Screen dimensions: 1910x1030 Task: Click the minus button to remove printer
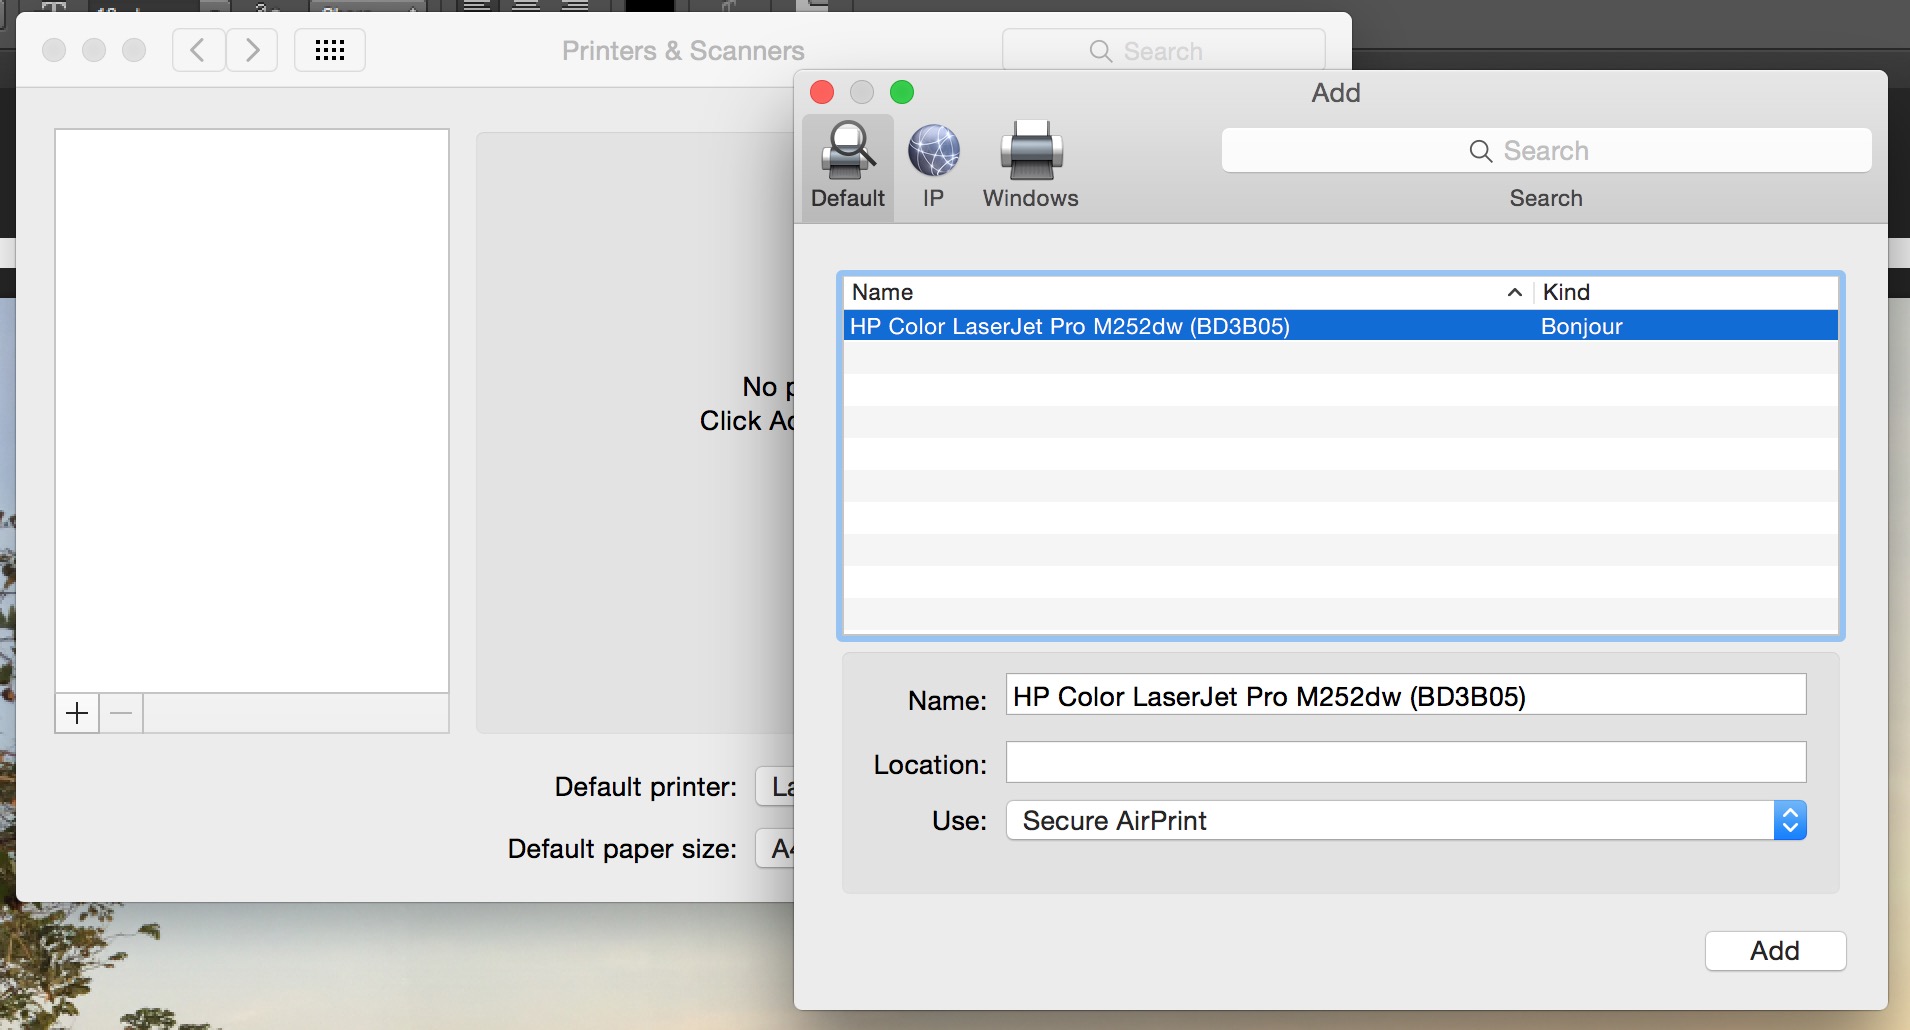pyautogui.click(x=121, y=713)
